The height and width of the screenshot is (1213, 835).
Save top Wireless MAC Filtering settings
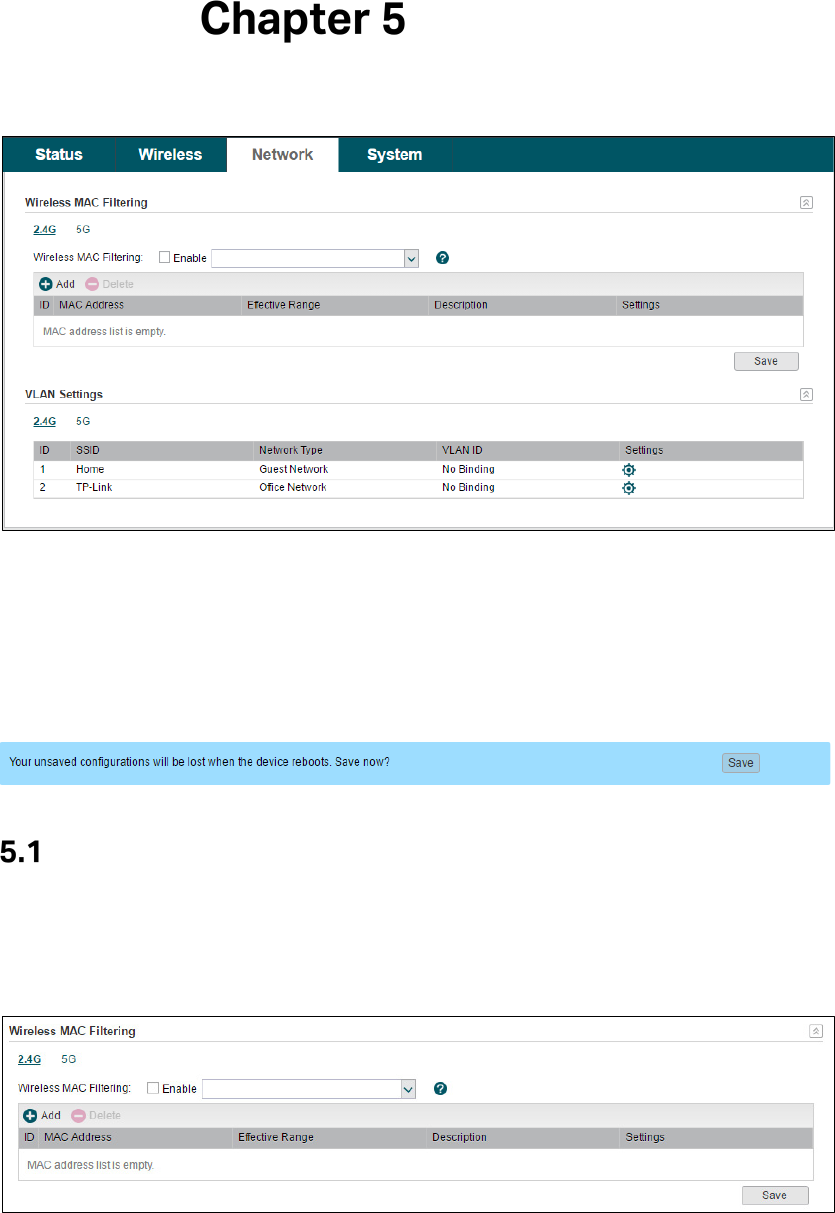click(766, 361)
